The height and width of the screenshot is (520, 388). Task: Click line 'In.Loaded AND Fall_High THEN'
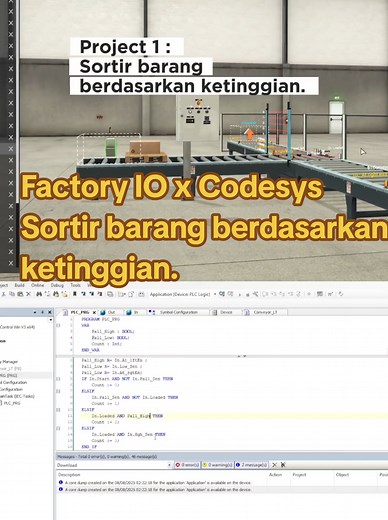pyautogui.click(x=127, y=416)
